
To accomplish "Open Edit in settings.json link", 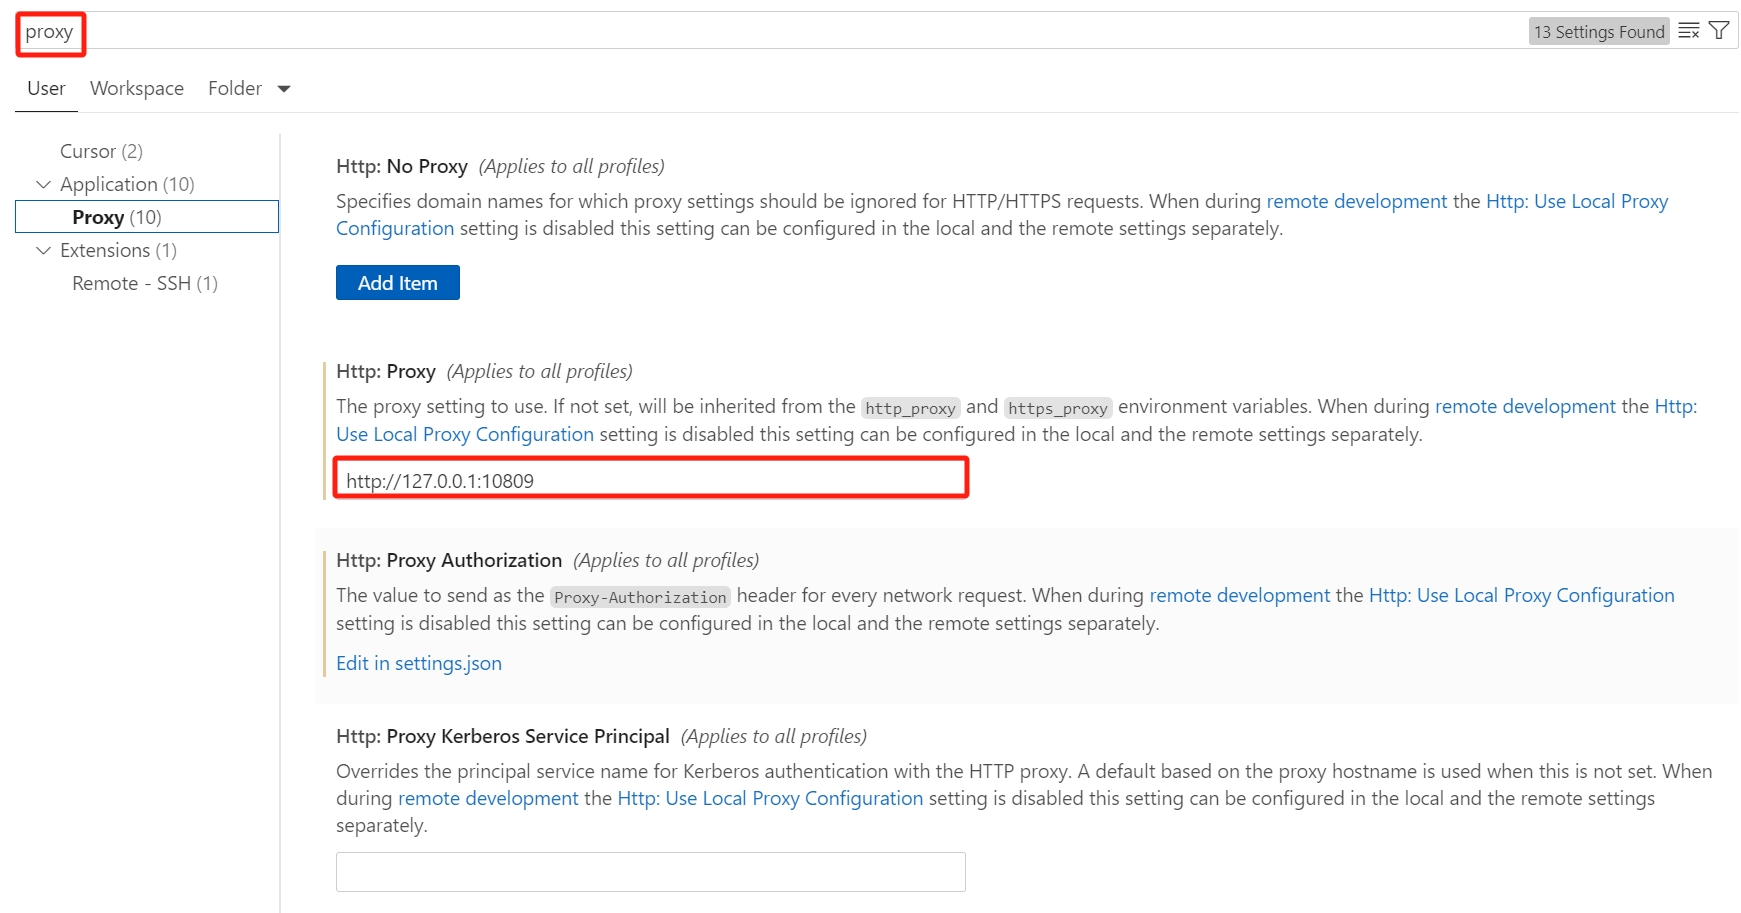I will [x=419, y=663].
